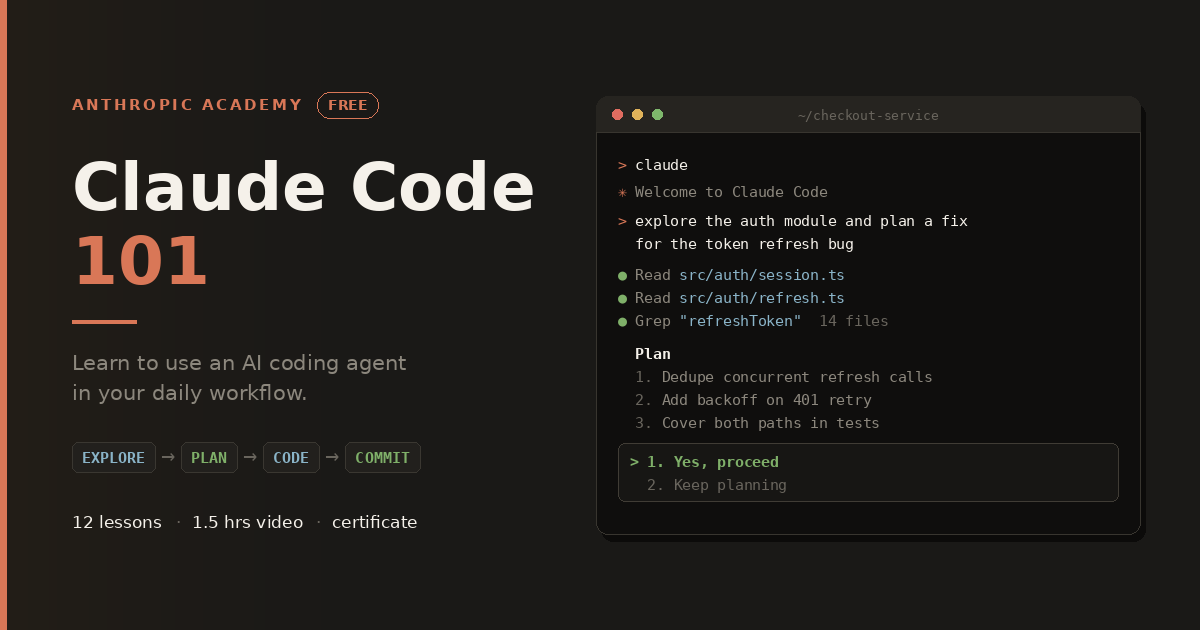Click arrow between PLAN and CODE
Screen dimensions: 1200x630
coord(250,458)
